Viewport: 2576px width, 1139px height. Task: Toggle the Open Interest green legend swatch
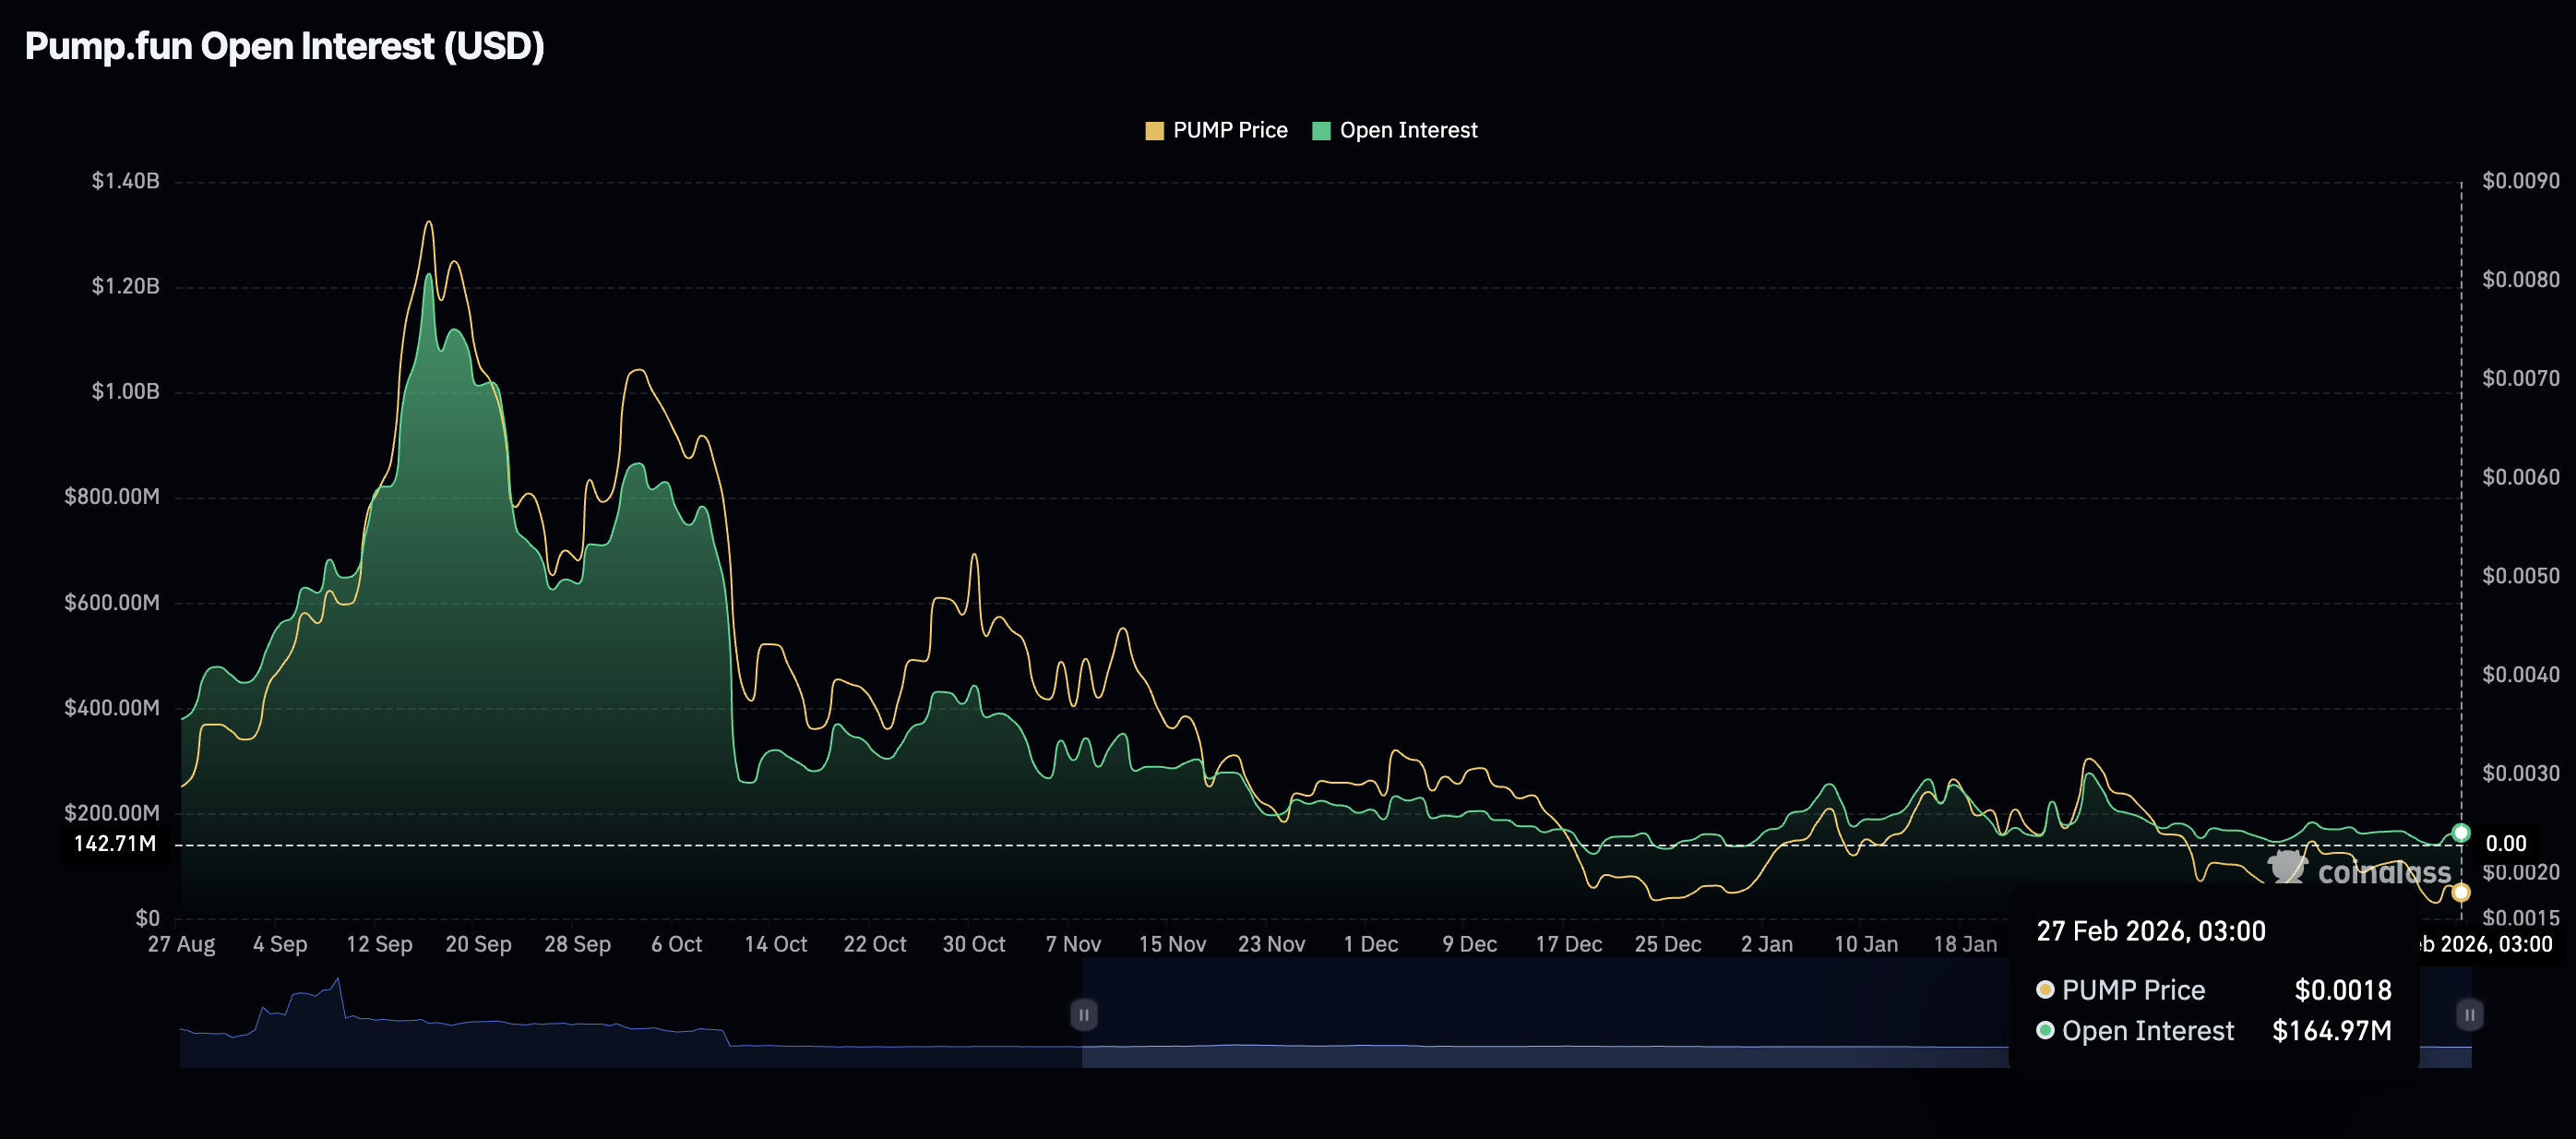pyautogui.click(x=1321, y=131)
